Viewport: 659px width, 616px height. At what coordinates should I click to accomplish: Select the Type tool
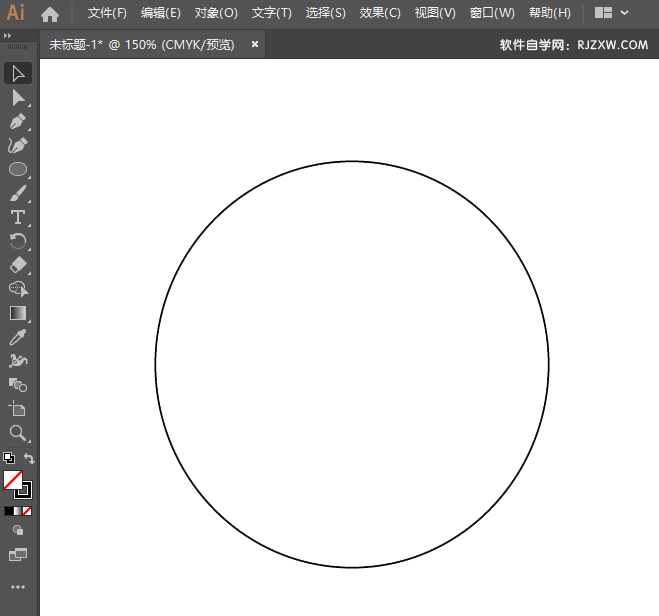coord(18,217)
